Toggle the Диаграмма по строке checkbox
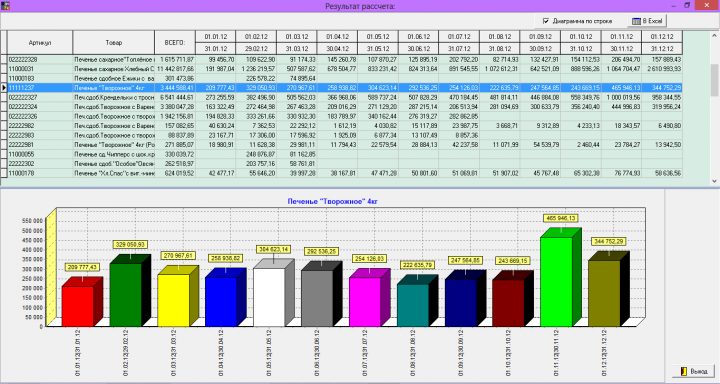Screen dimensions: 720x384 click(x=546, y=21)
